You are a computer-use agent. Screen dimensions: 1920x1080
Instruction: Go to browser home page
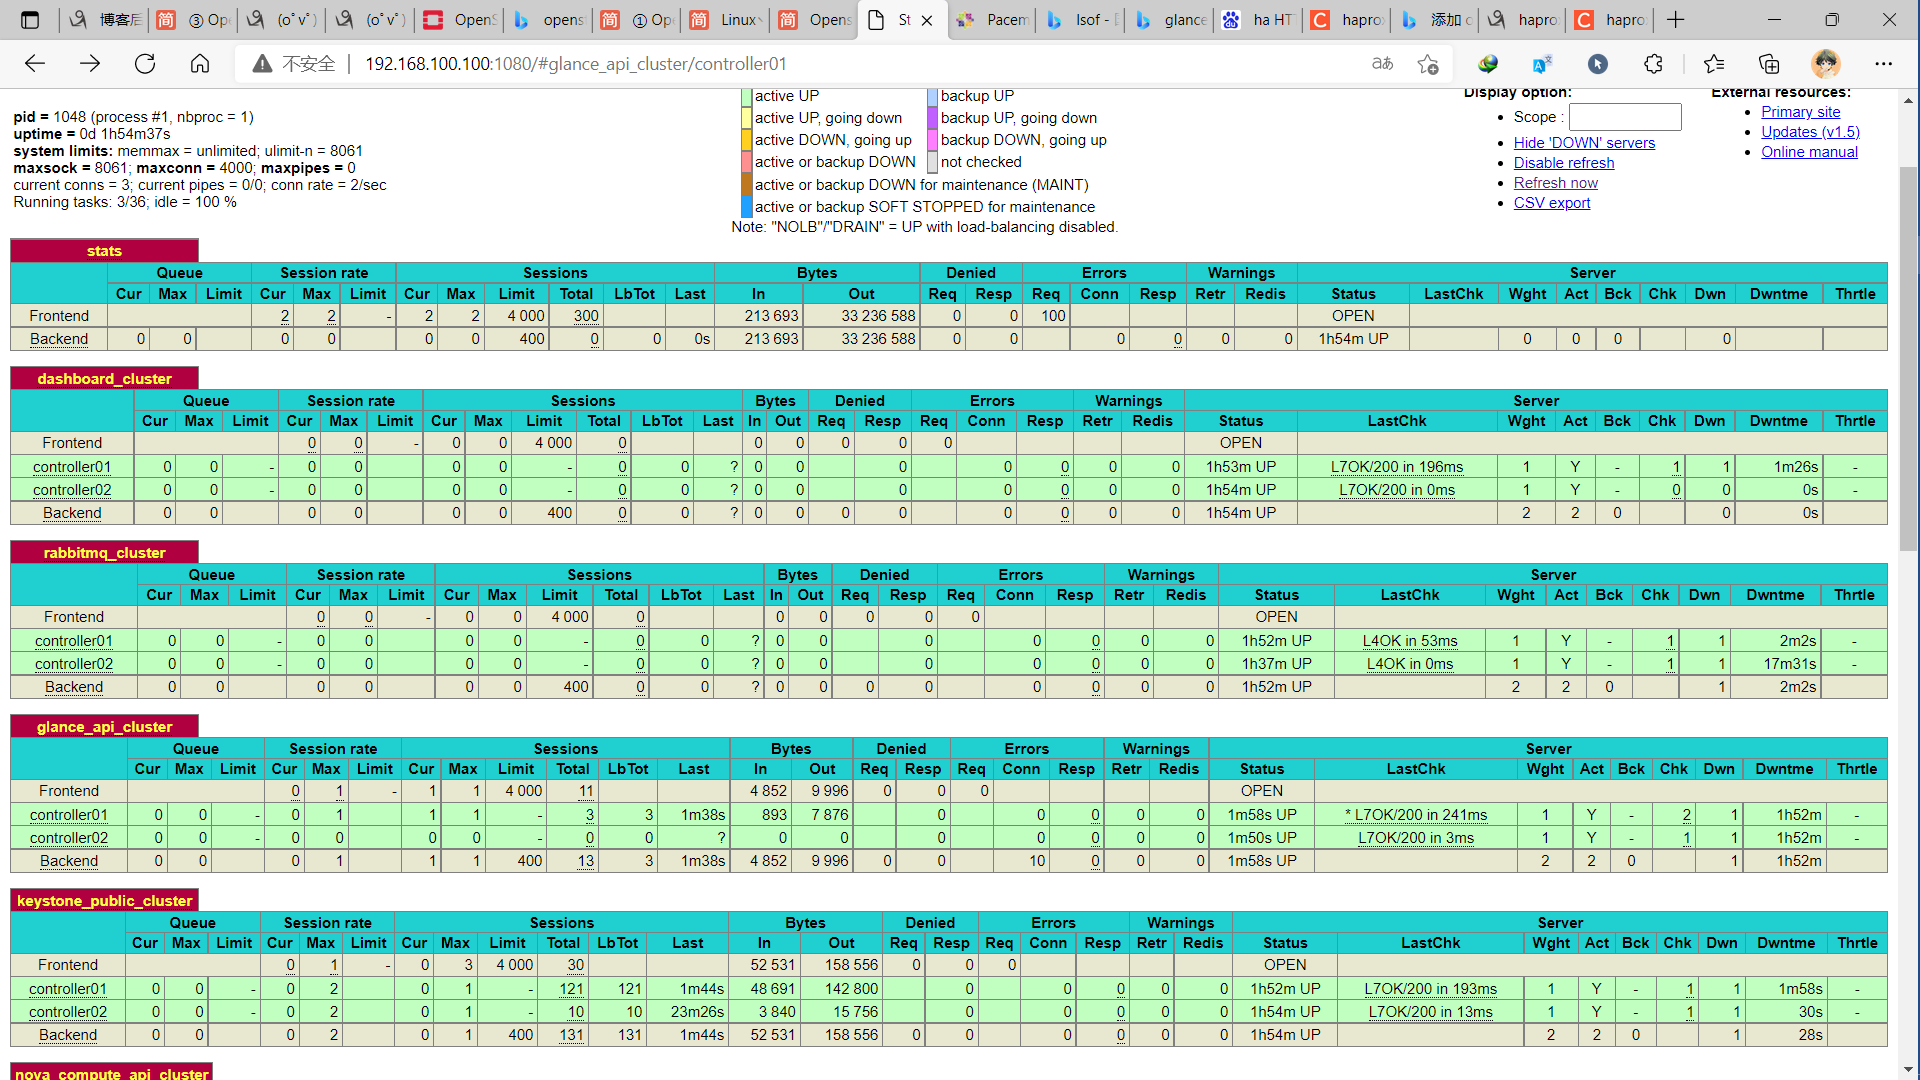200,64
